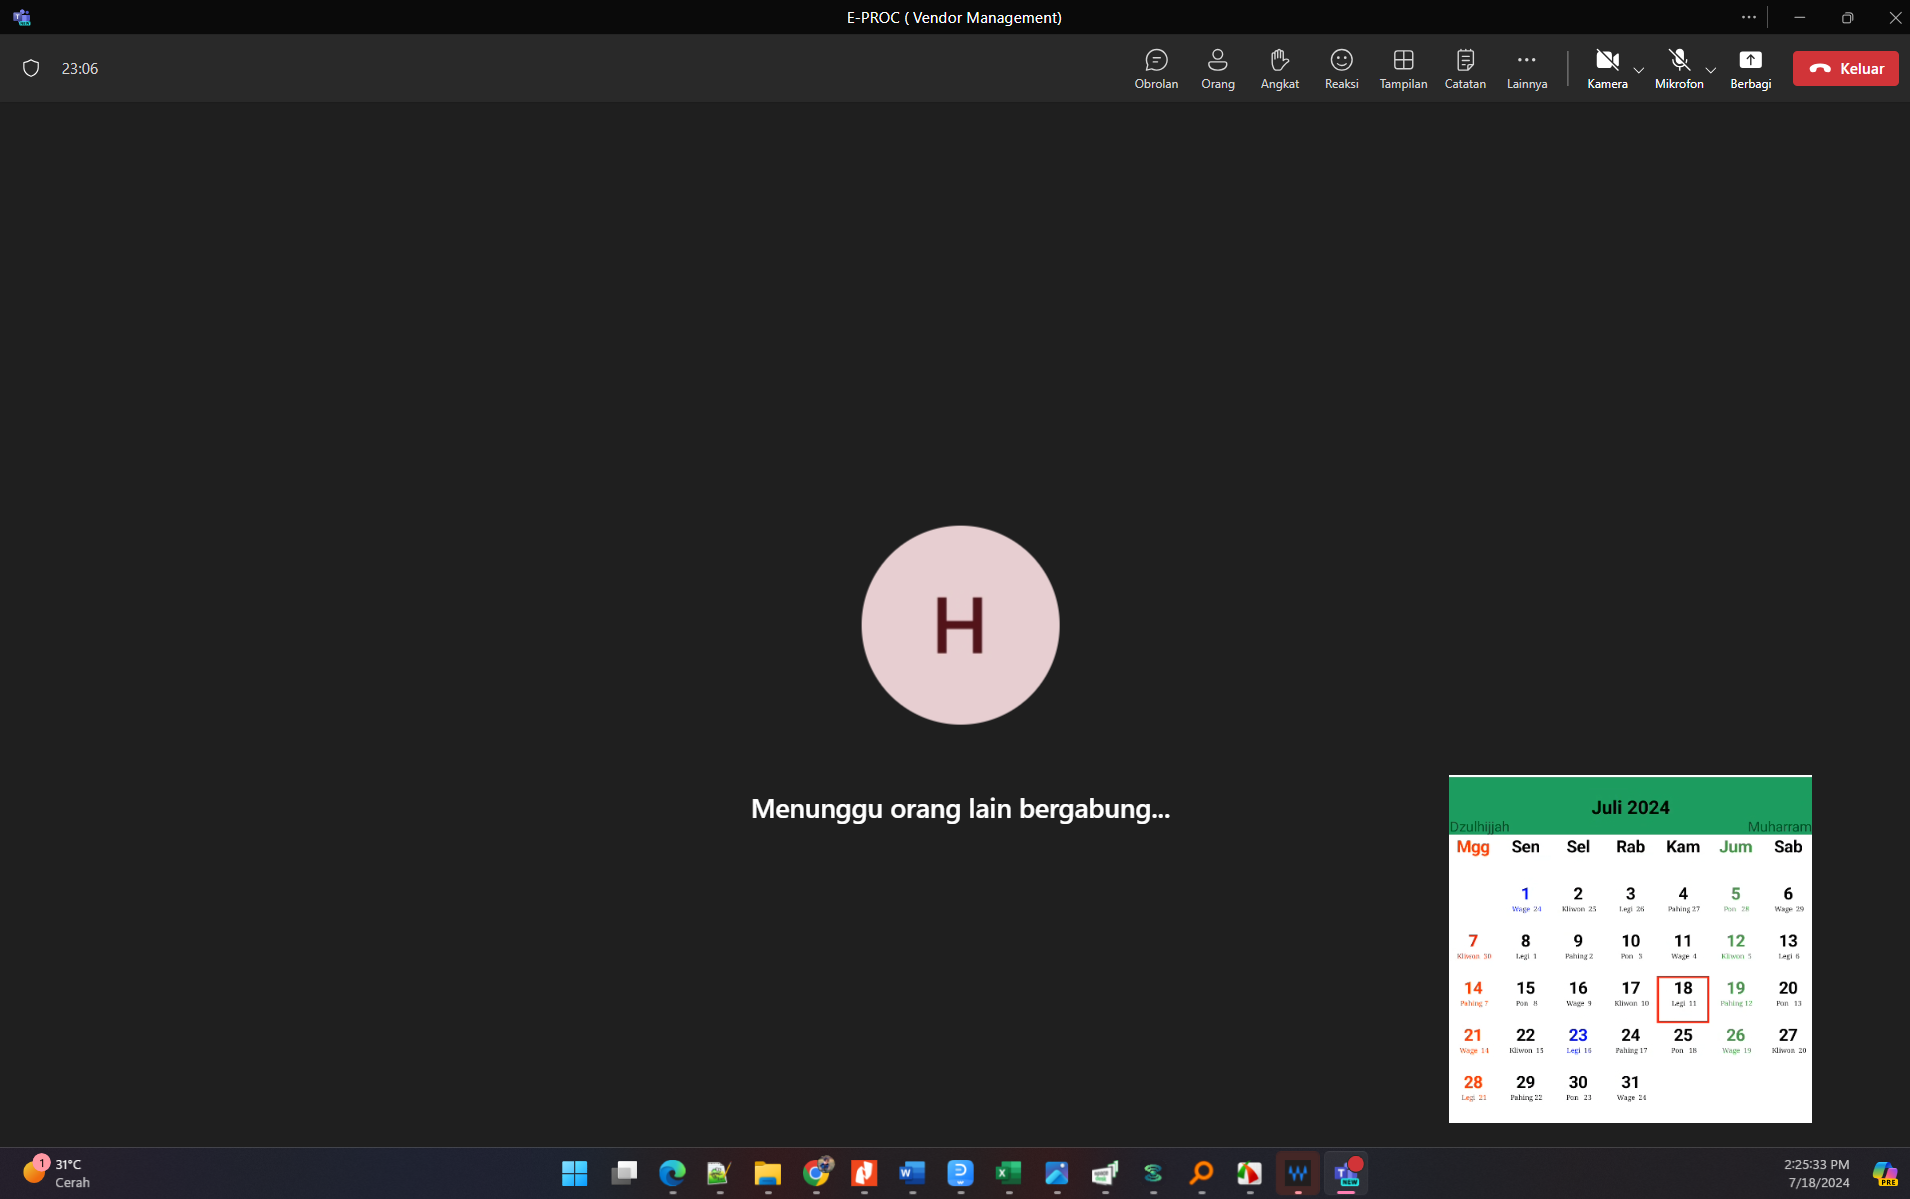Raise hand with Angkat icon
The width and height of the screenshot is (1910, 1199).
pos(1279,68)
